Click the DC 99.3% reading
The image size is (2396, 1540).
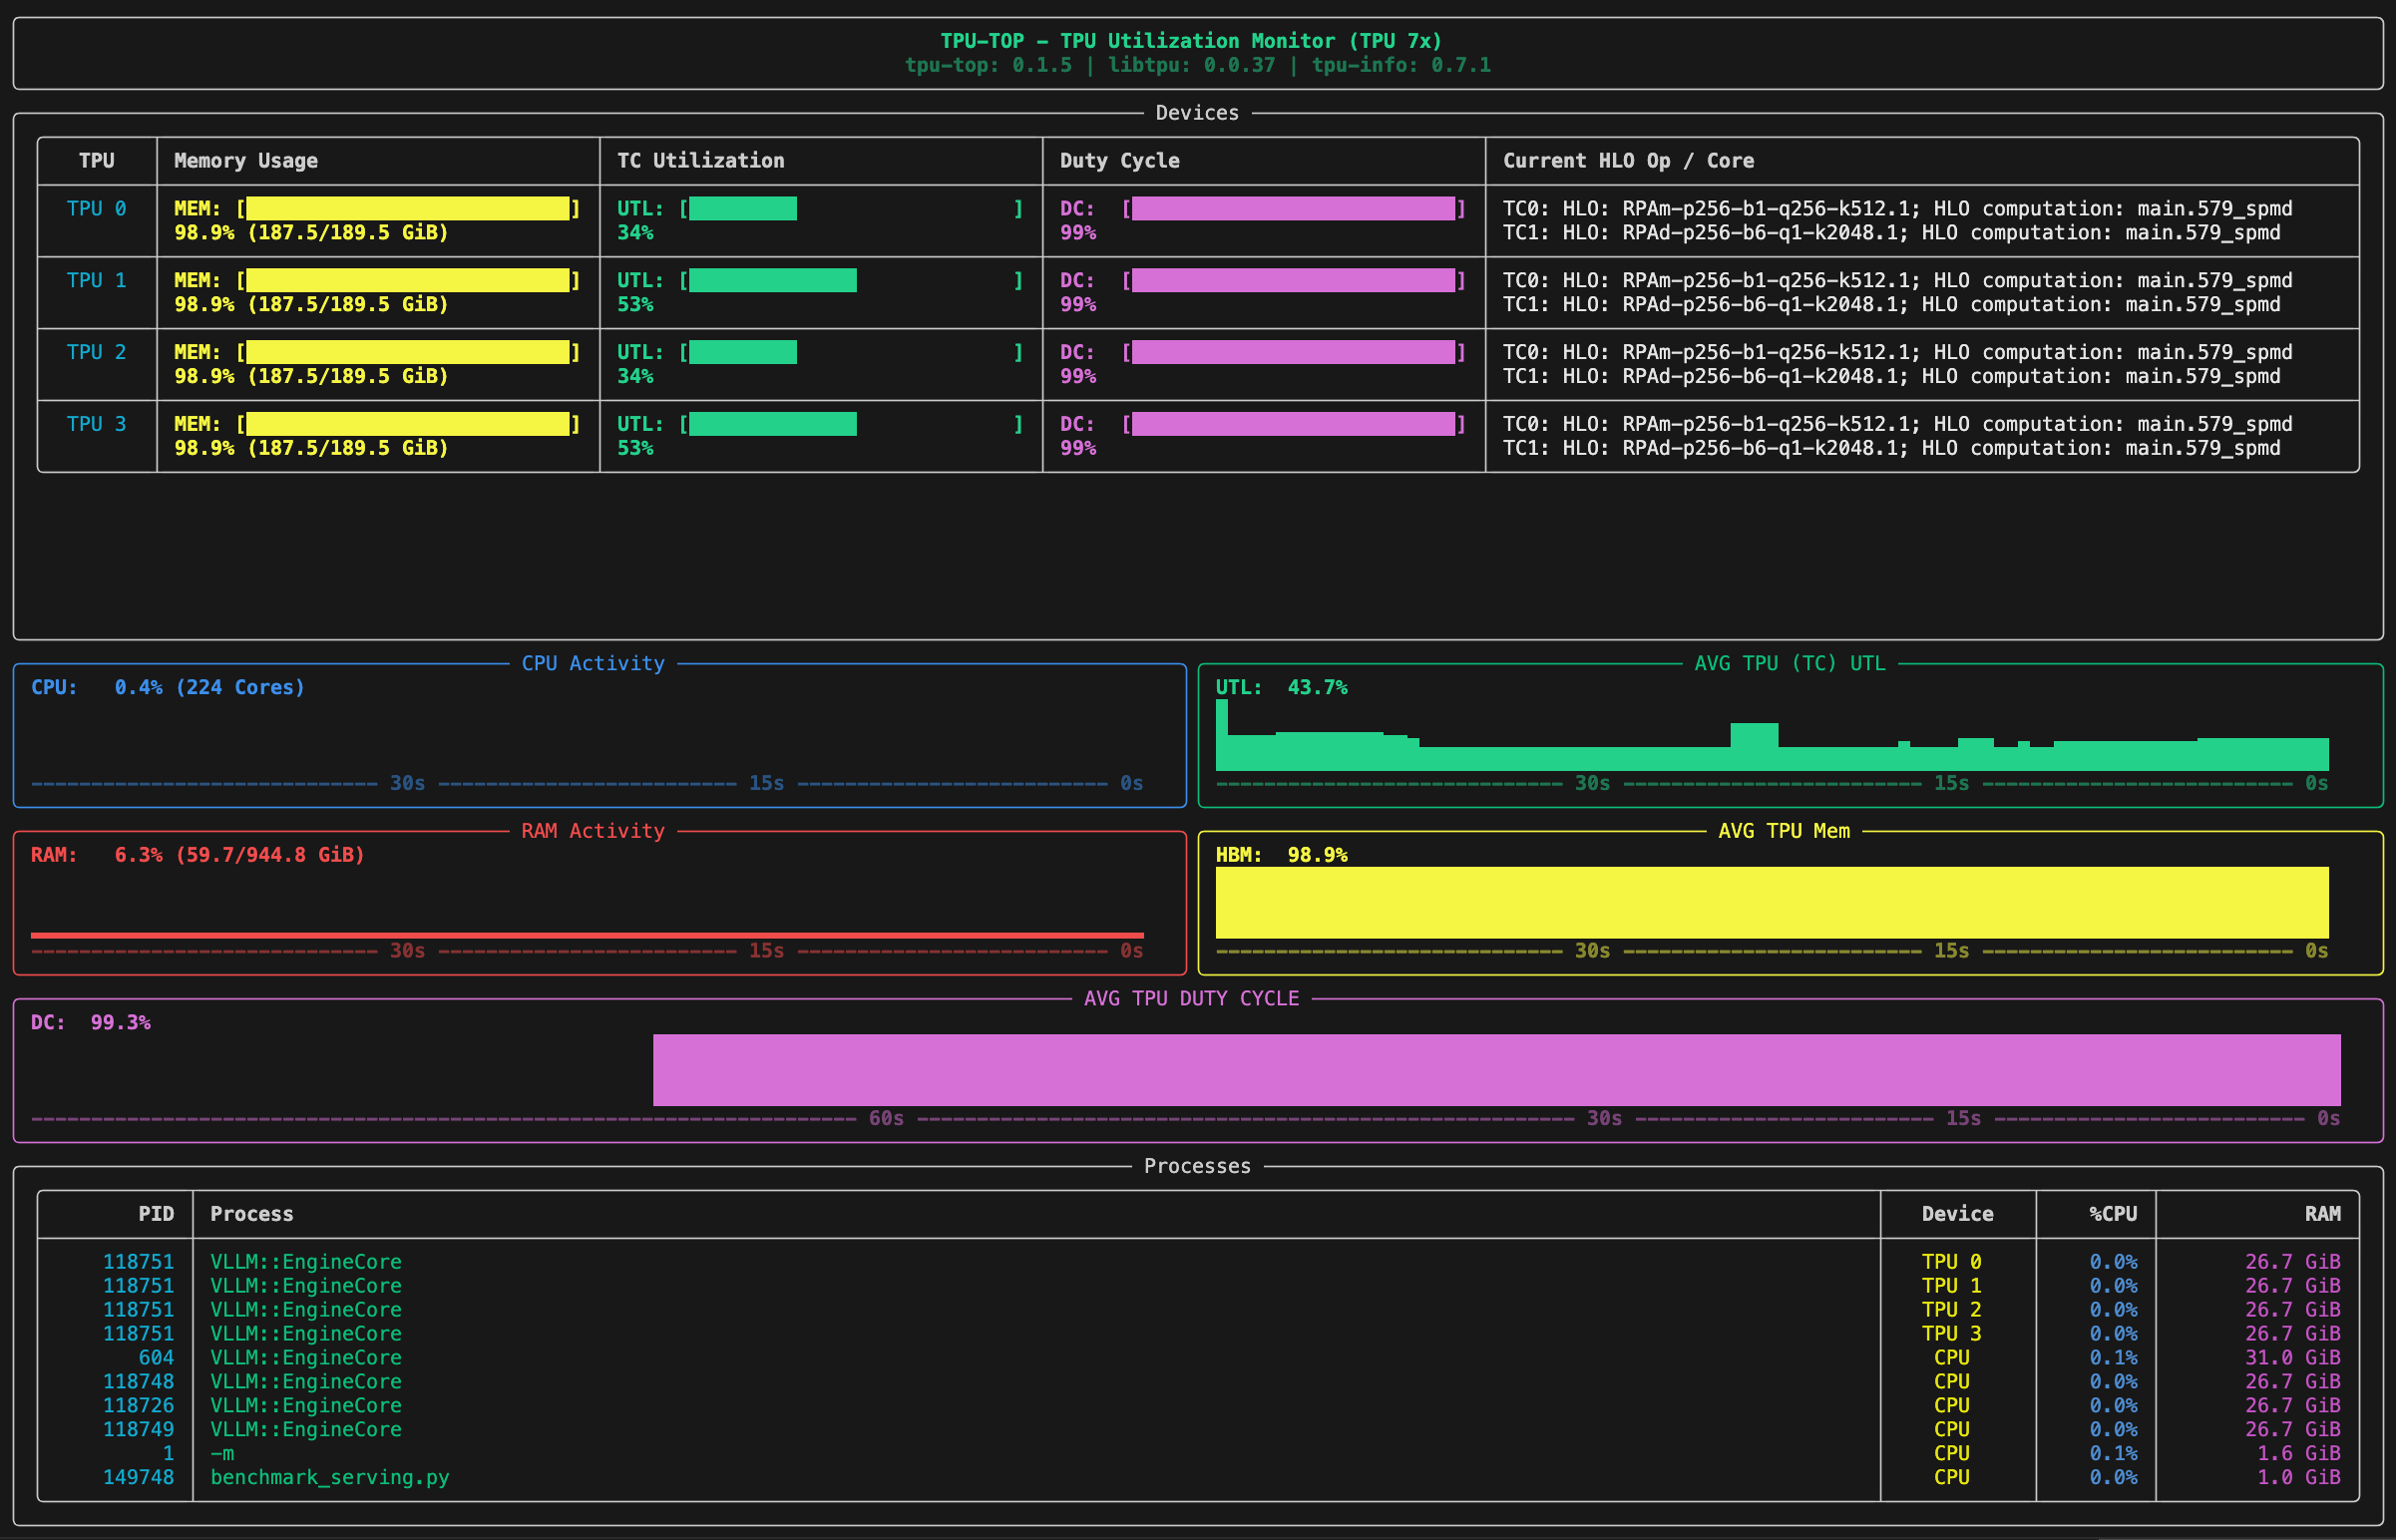(91, 1022)
